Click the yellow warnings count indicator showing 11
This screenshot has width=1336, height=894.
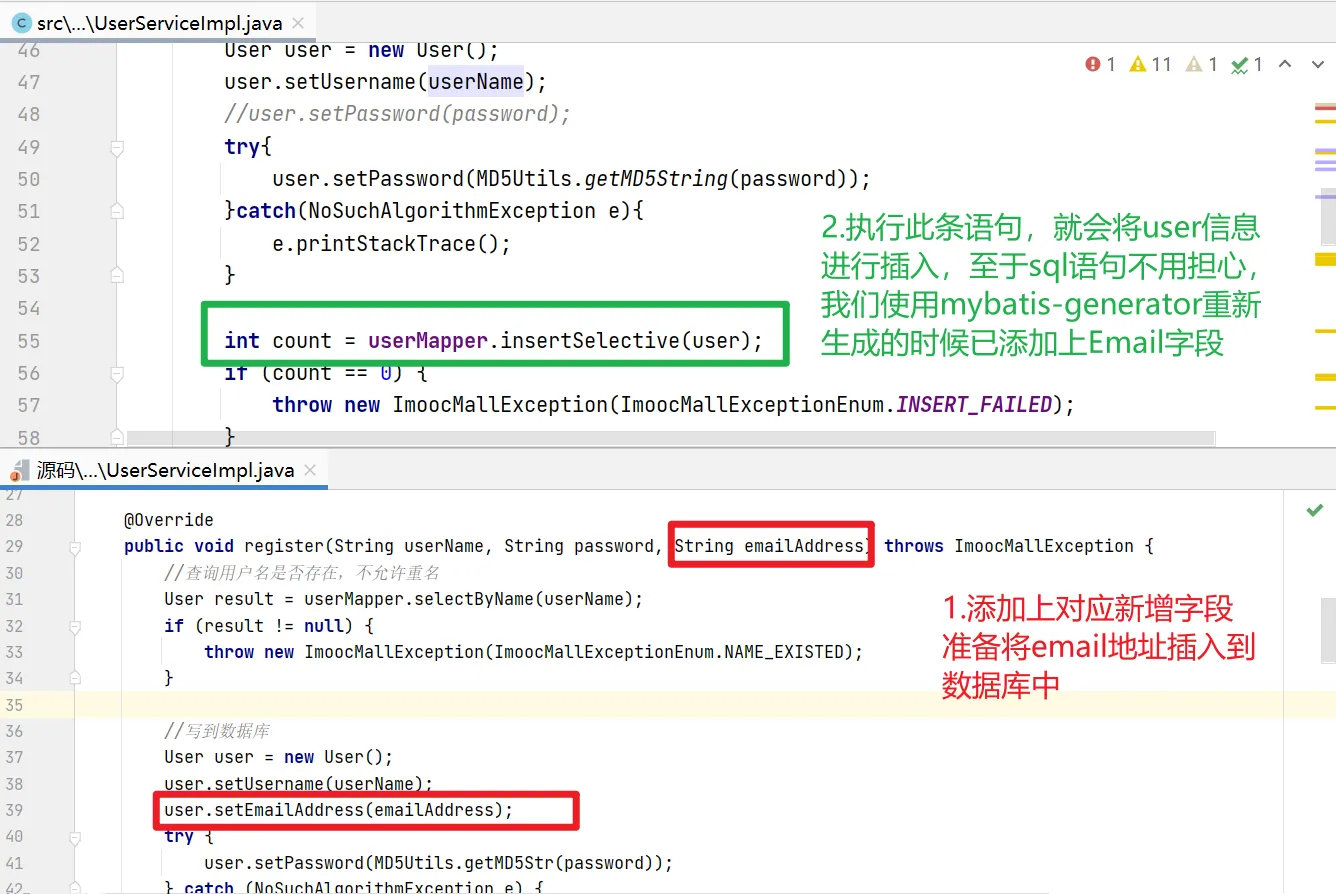coord(1150,64)
